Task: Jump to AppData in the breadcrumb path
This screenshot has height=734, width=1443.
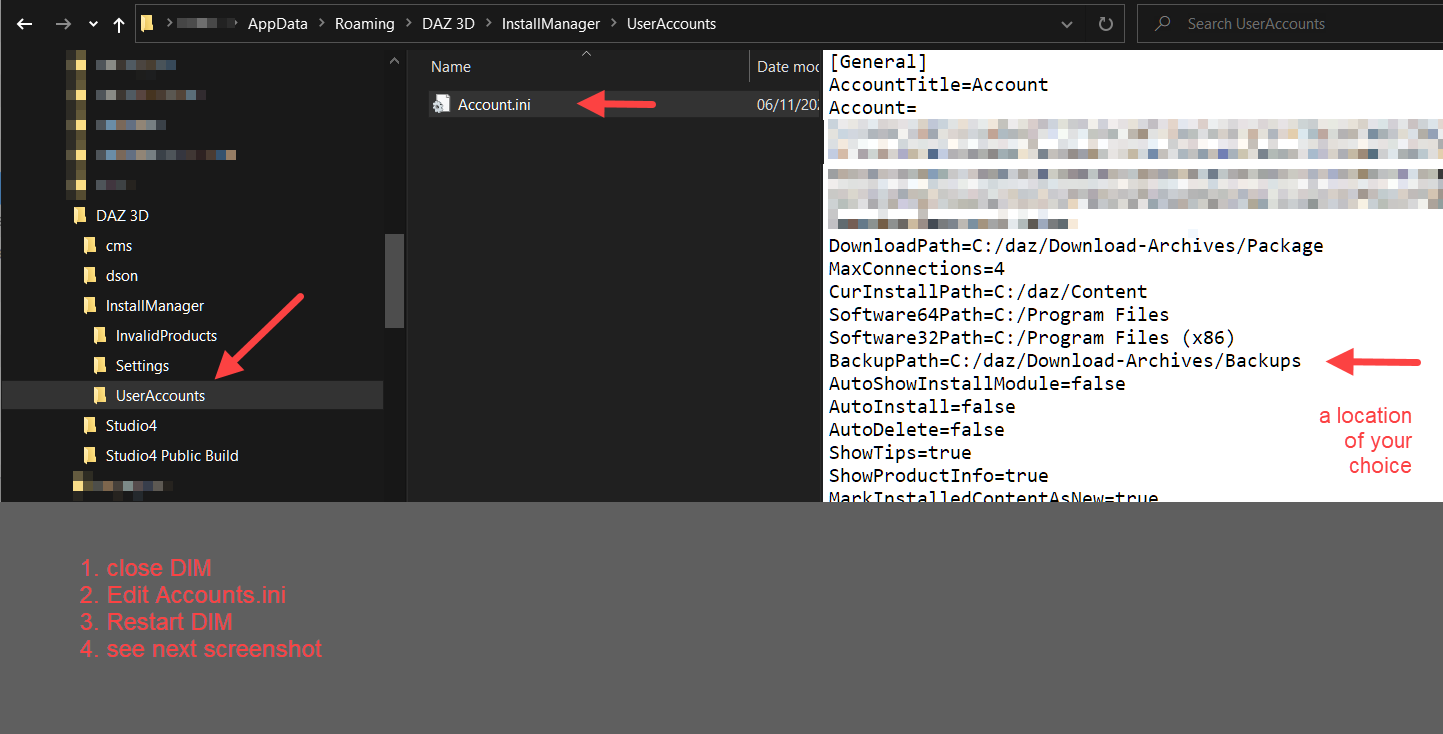Action: tap(278, 23)
